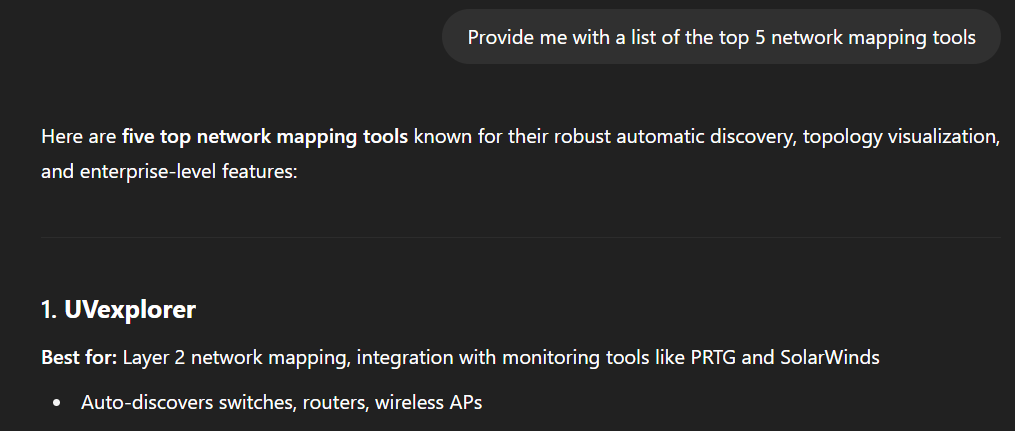
Task: Click the horizontal divider line above UVexplorer
Action: pyautogui.click(x=521, y=238)
